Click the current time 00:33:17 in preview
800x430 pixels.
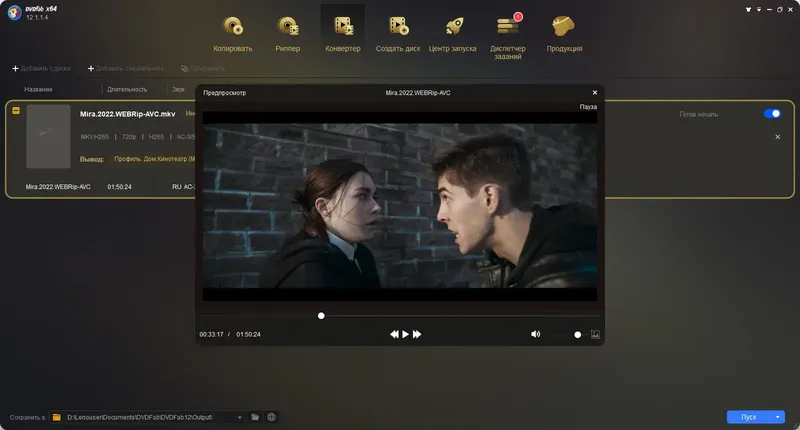point(211,335)
